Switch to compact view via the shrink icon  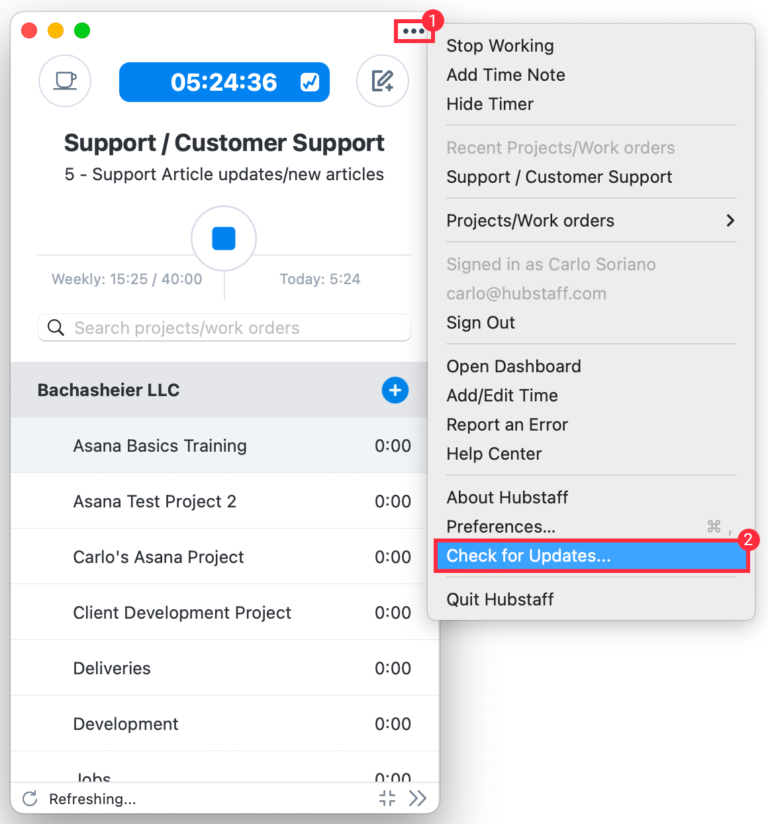click(x=387, y=798)
